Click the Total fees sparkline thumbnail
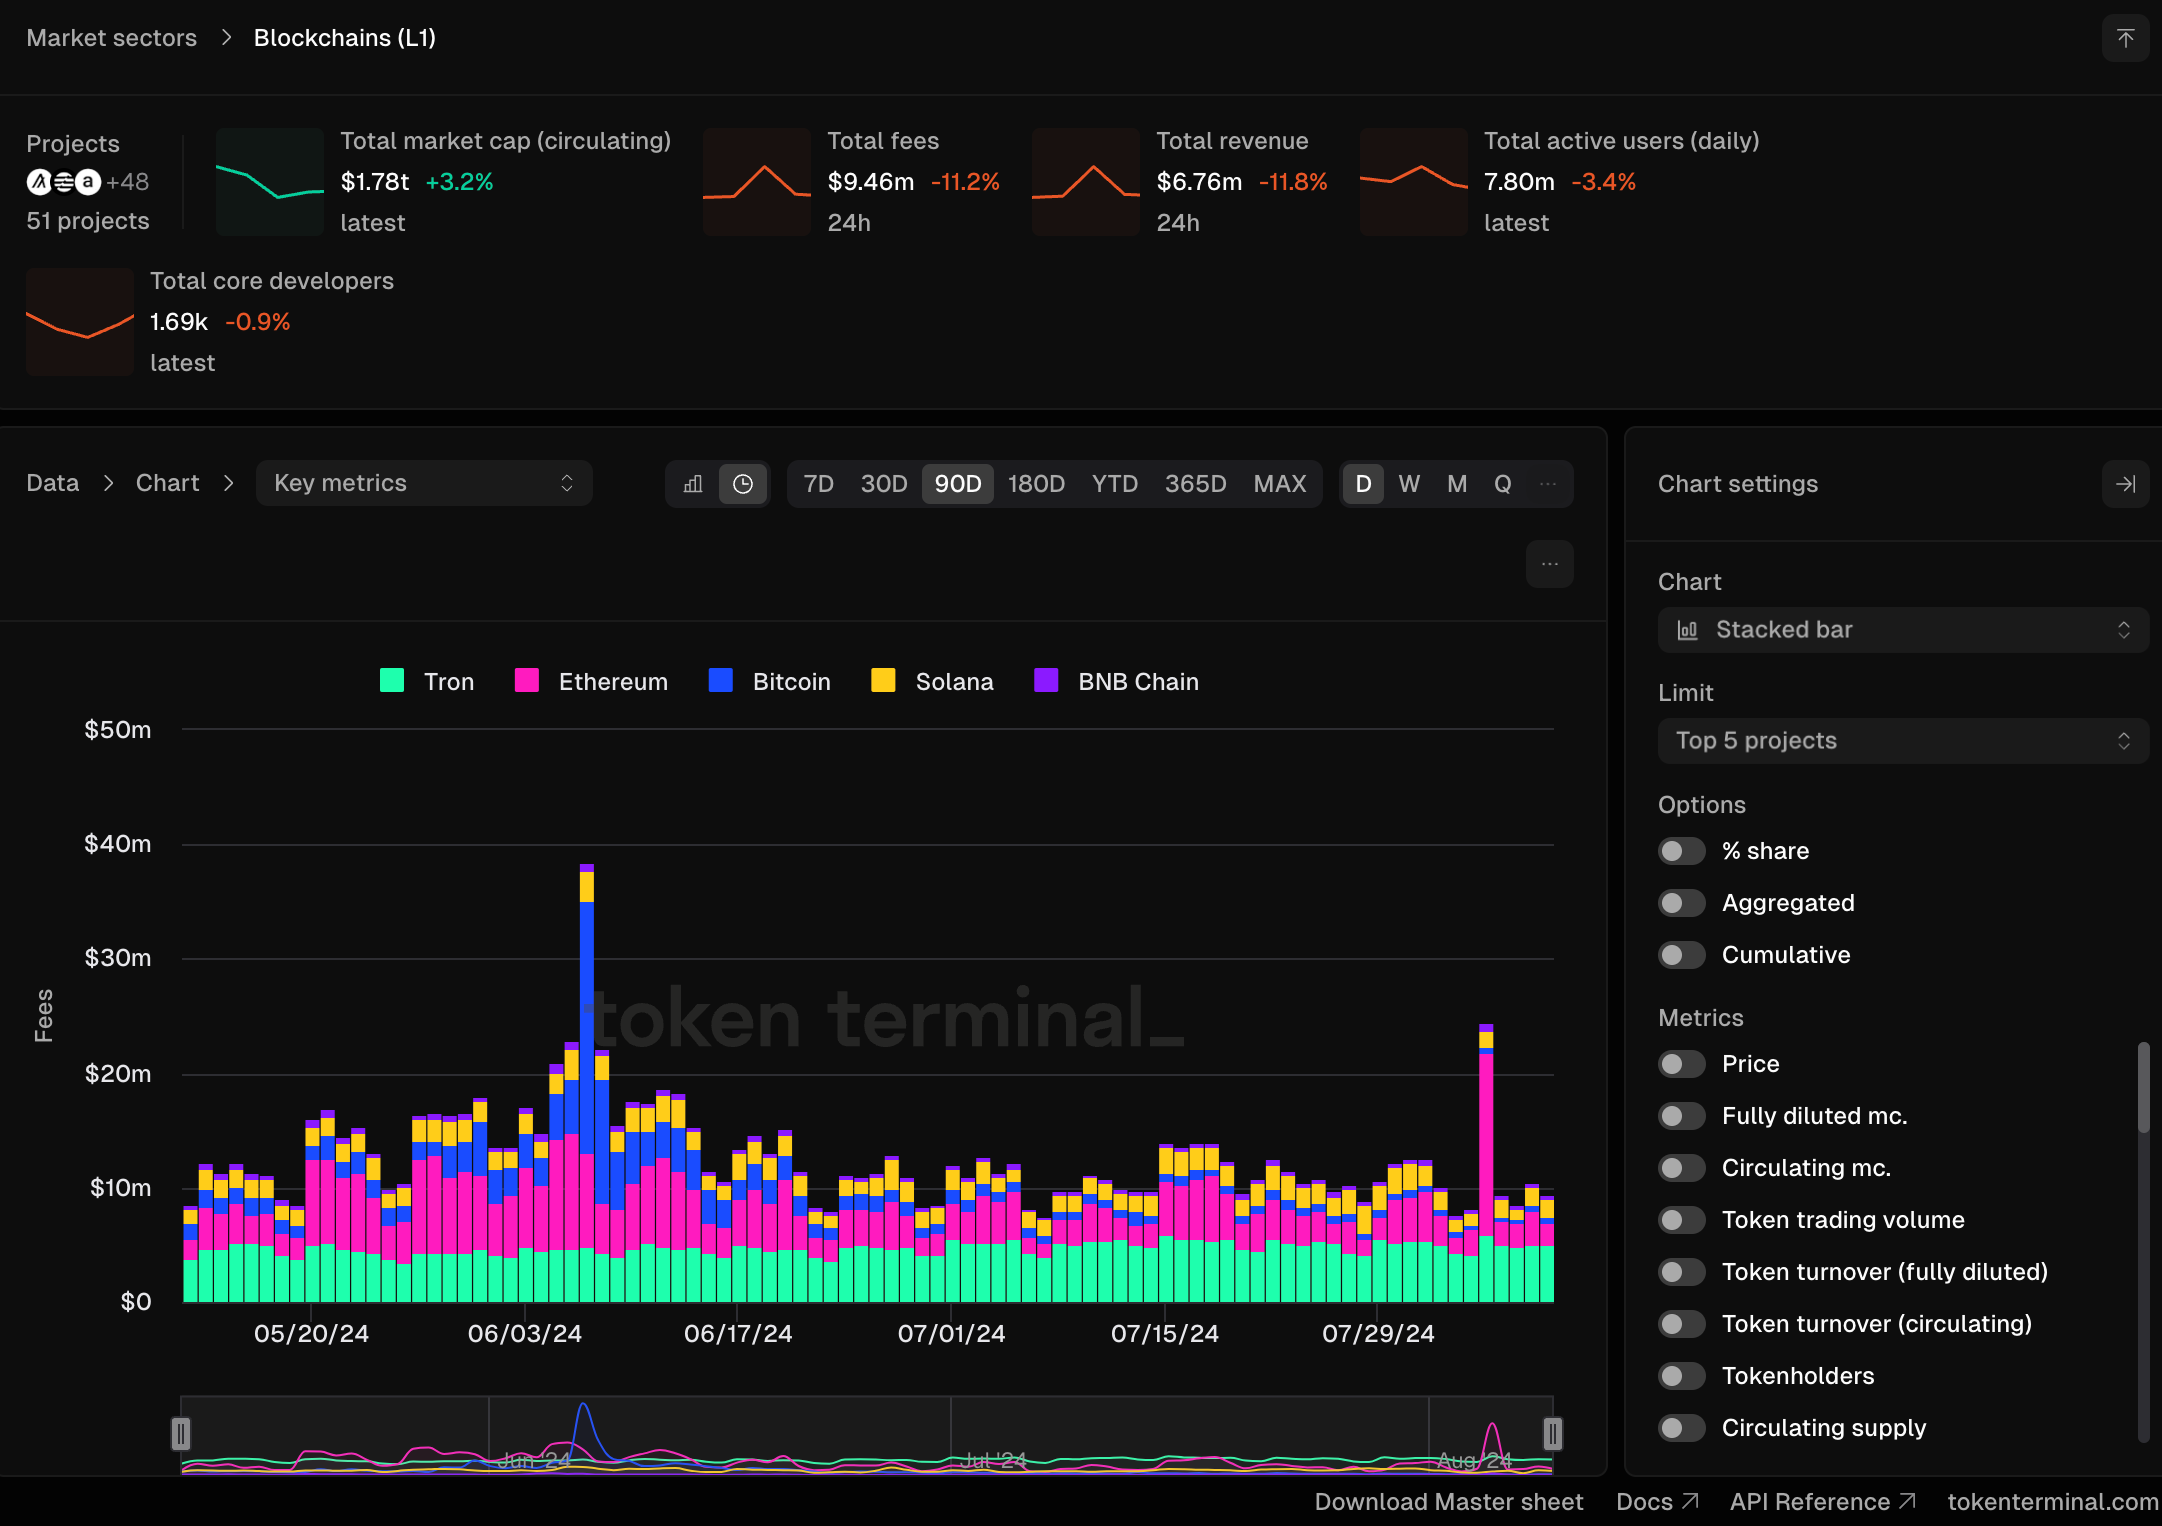The image size is (2162, 1526). point(757,182)
